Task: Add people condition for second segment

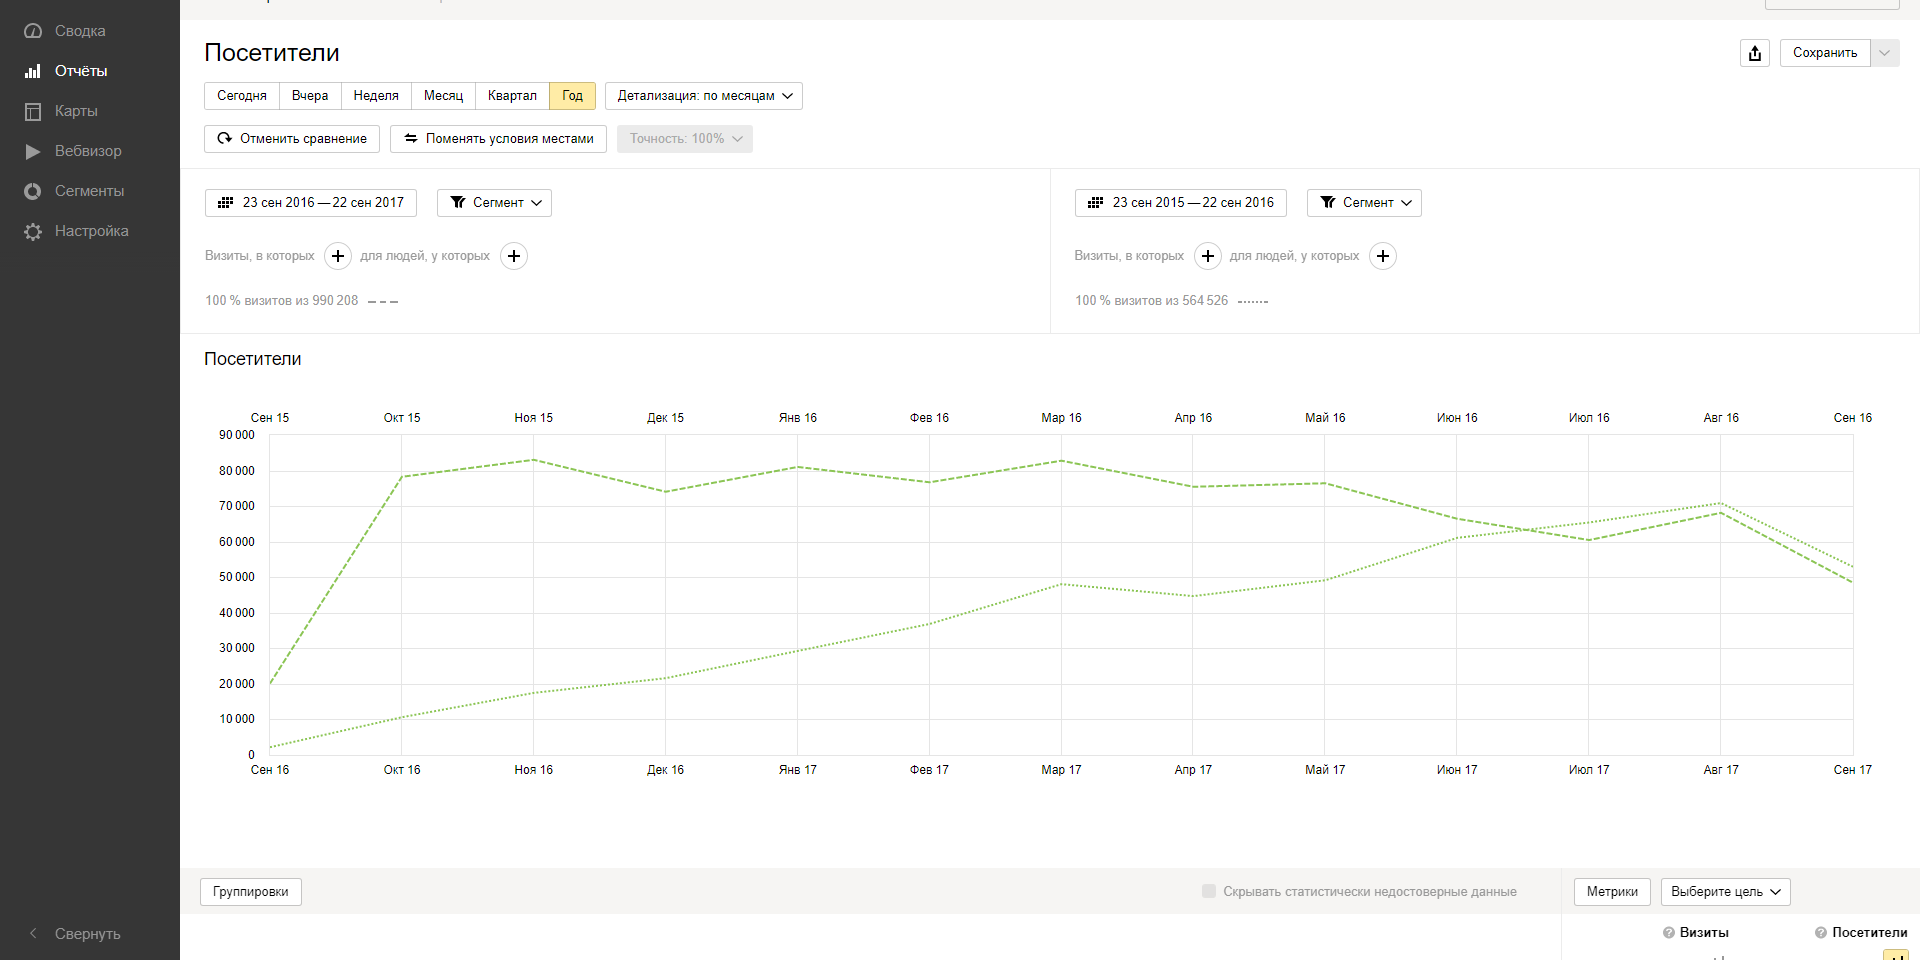Action: 1383,256
